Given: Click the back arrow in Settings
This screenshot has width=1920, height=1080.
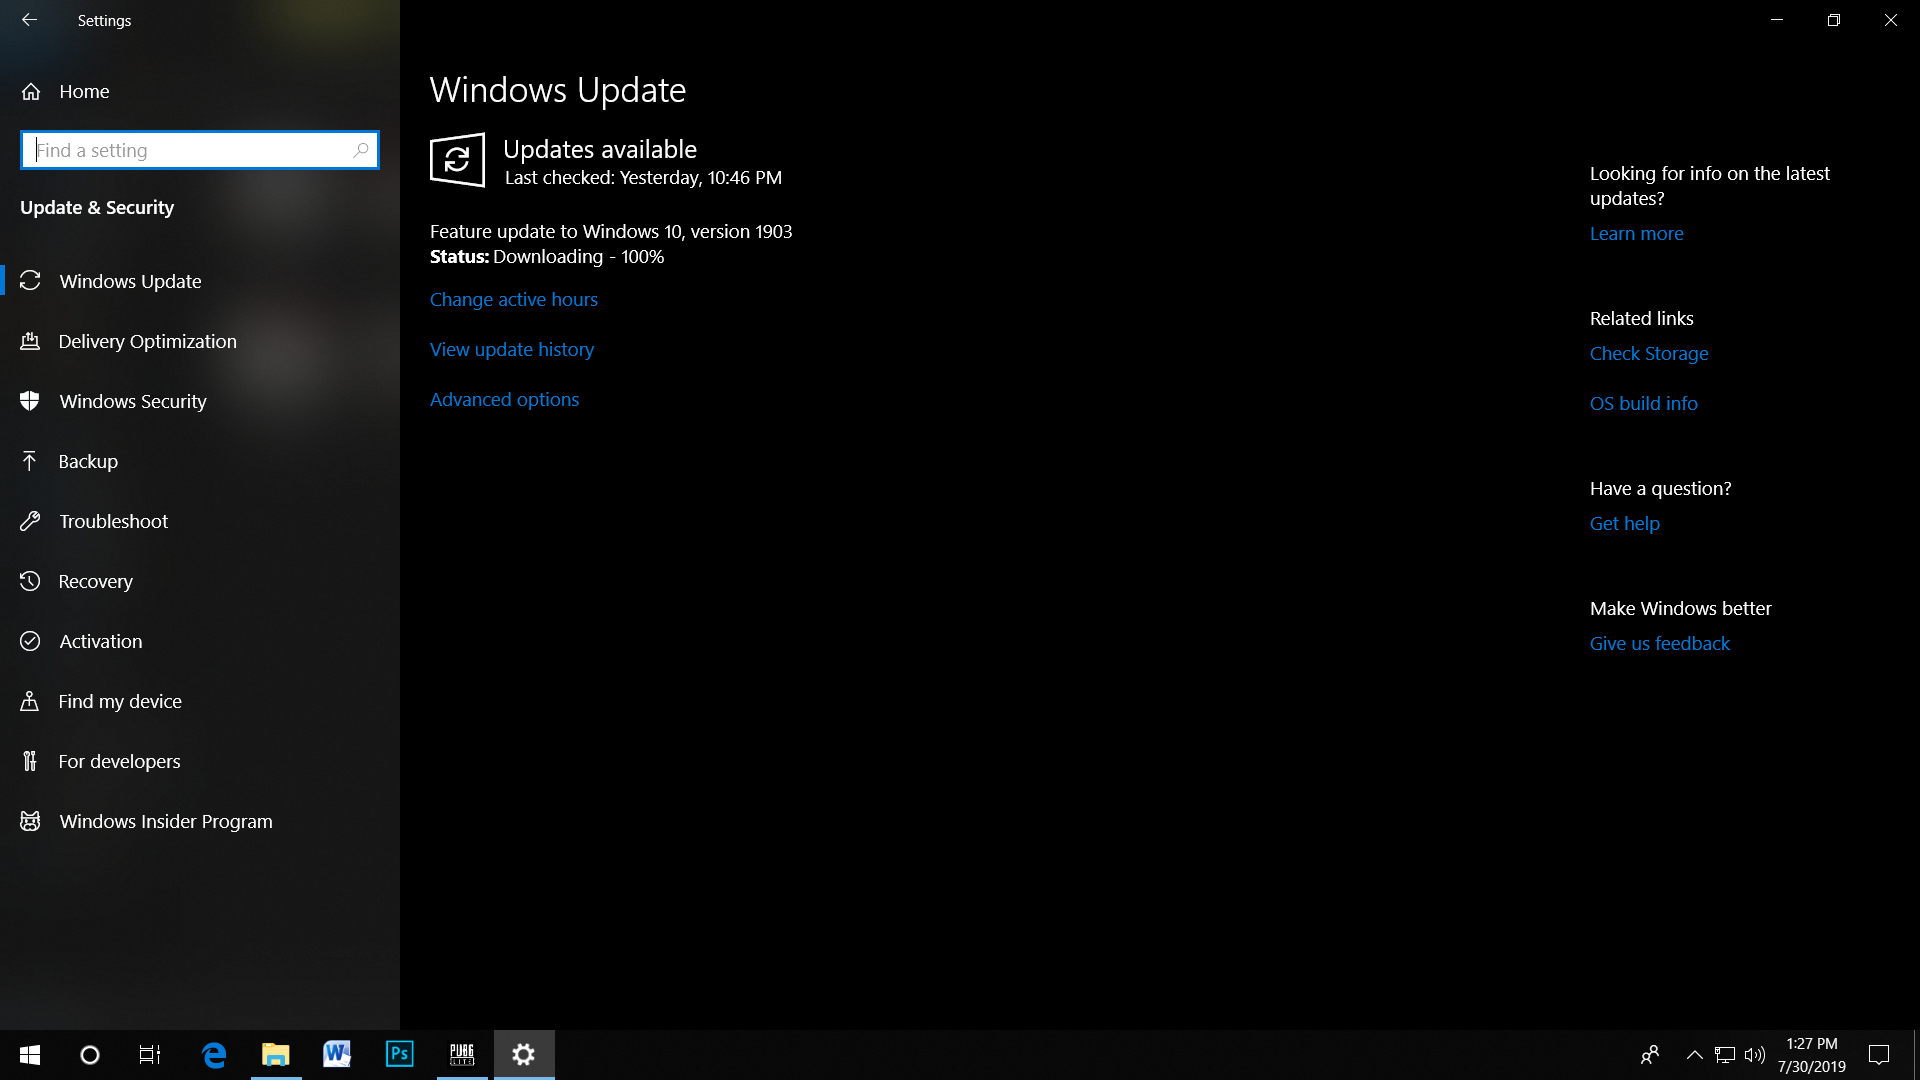Looking at the screenshot, I should point(29,20).
